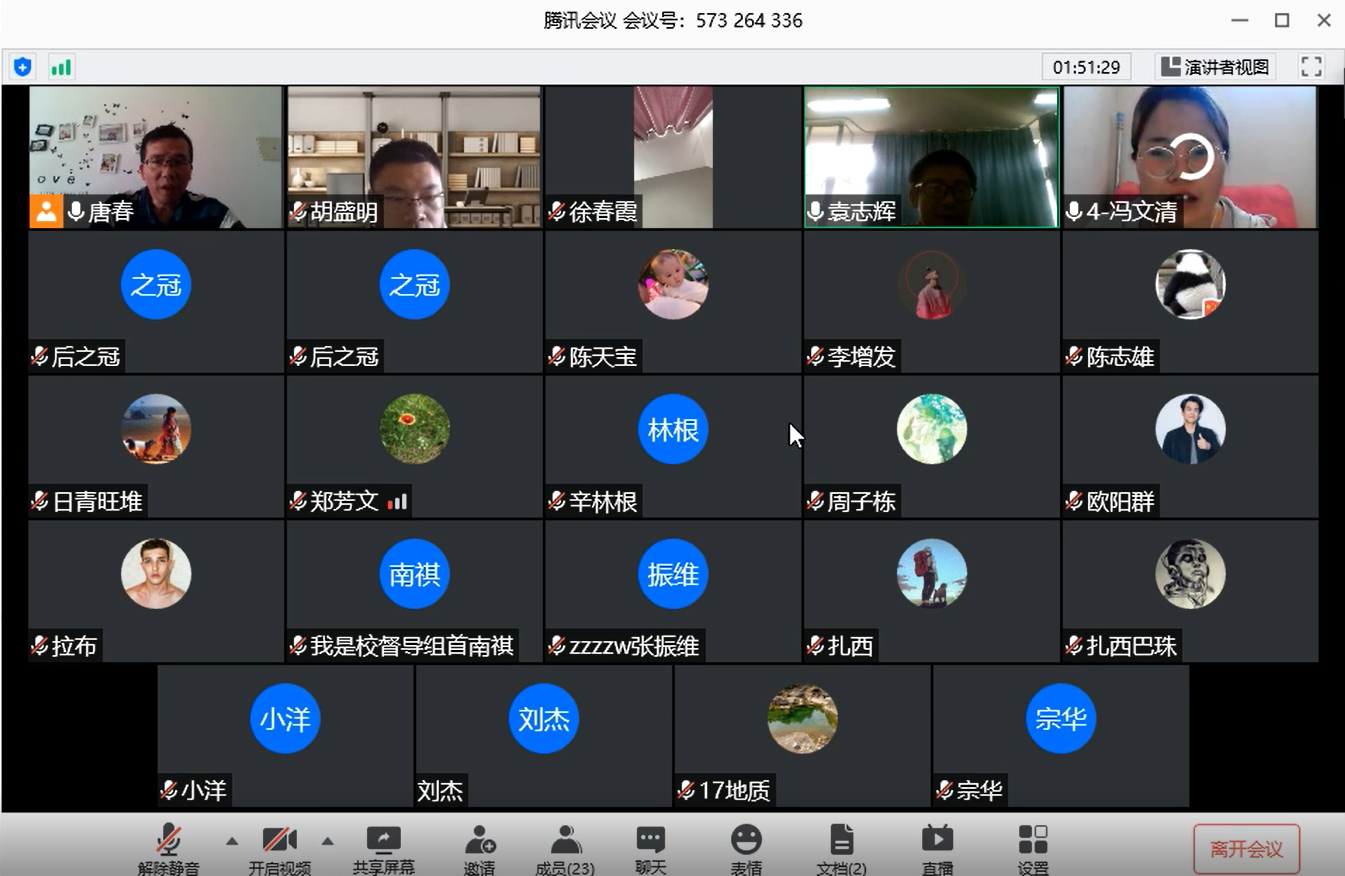Click the meeting timer 01:51:29
Image resolution: width=1345 pixels, height=876 pixels.
tap(1086, 67)
